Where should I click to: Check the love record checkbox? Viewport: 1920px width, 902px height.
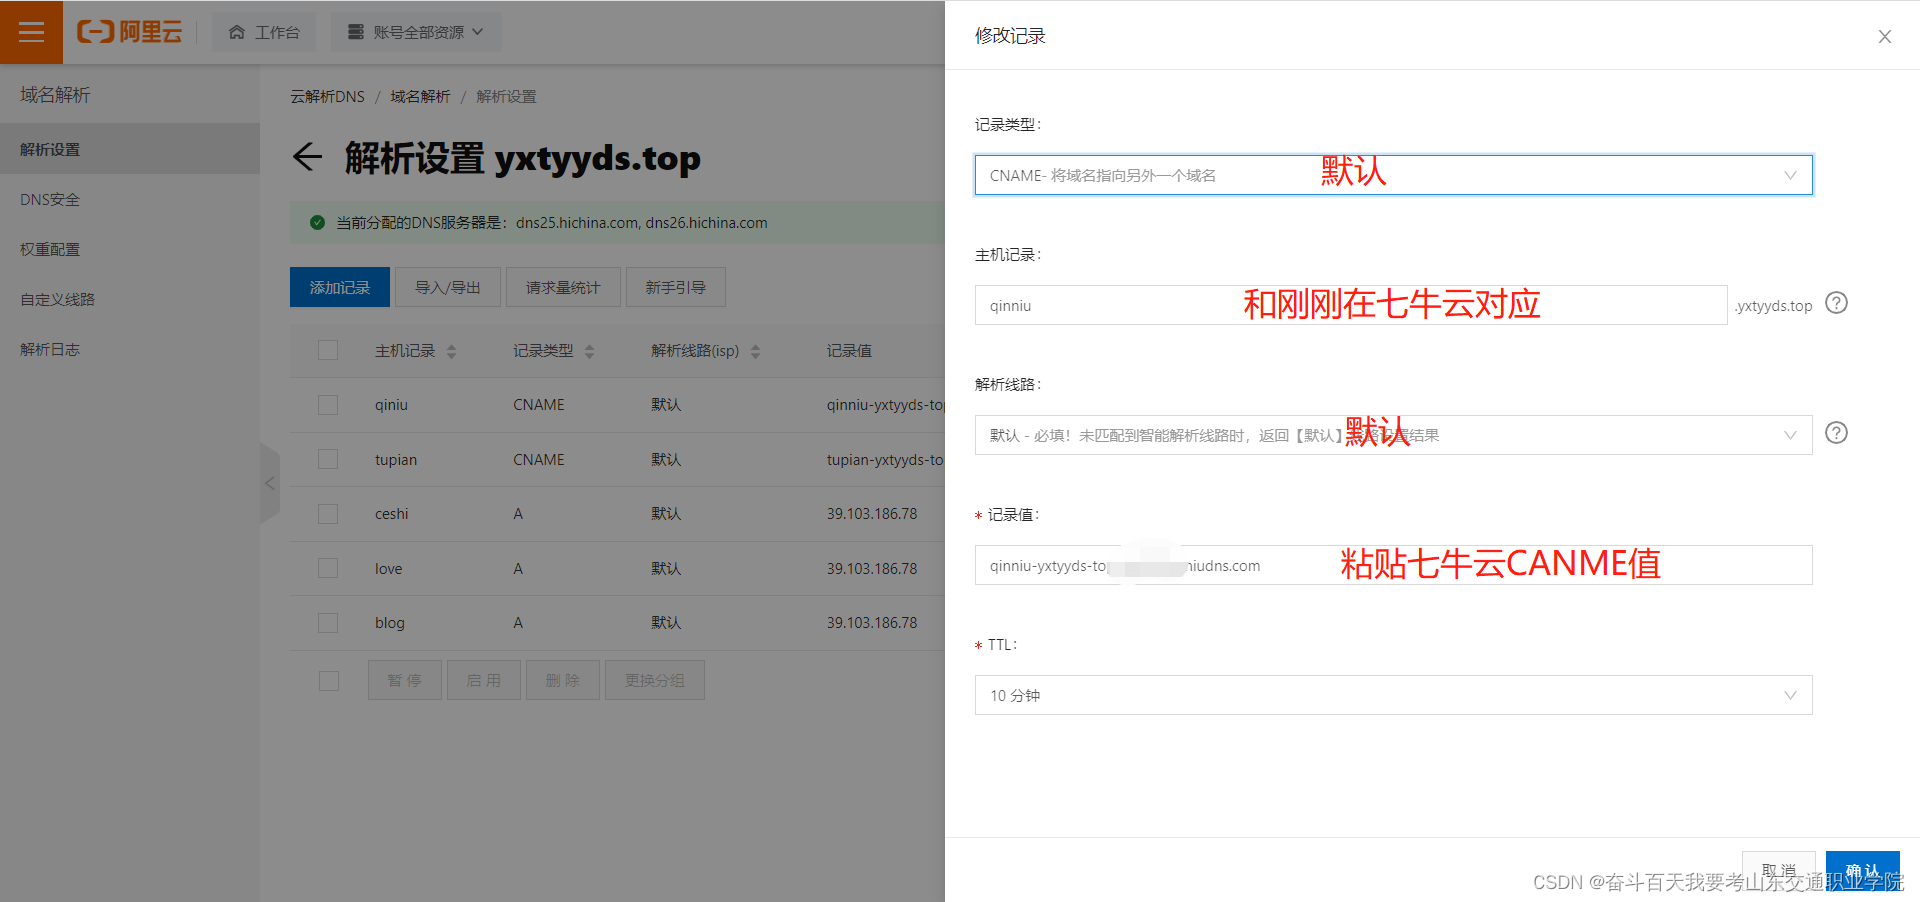[x=328, y=568]
